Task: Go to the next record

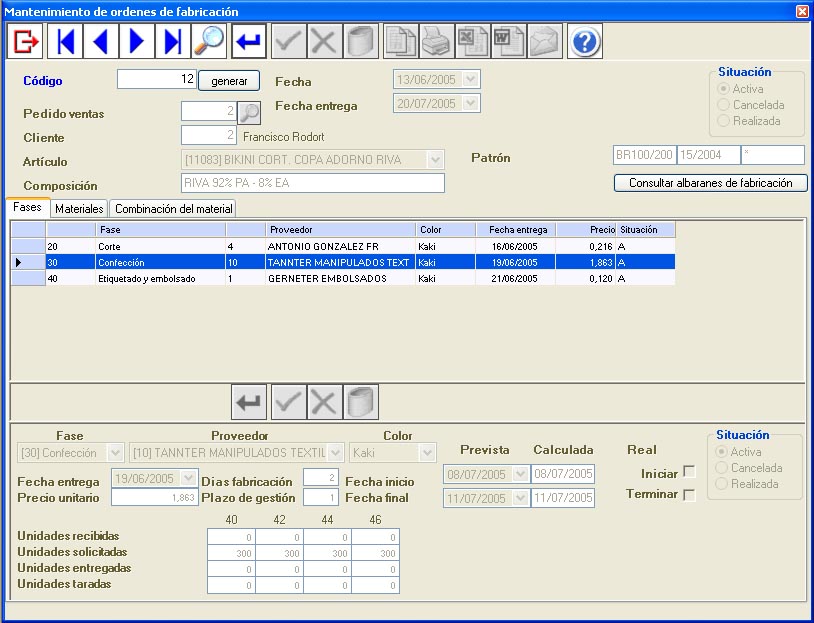Action: click(137, 42)
